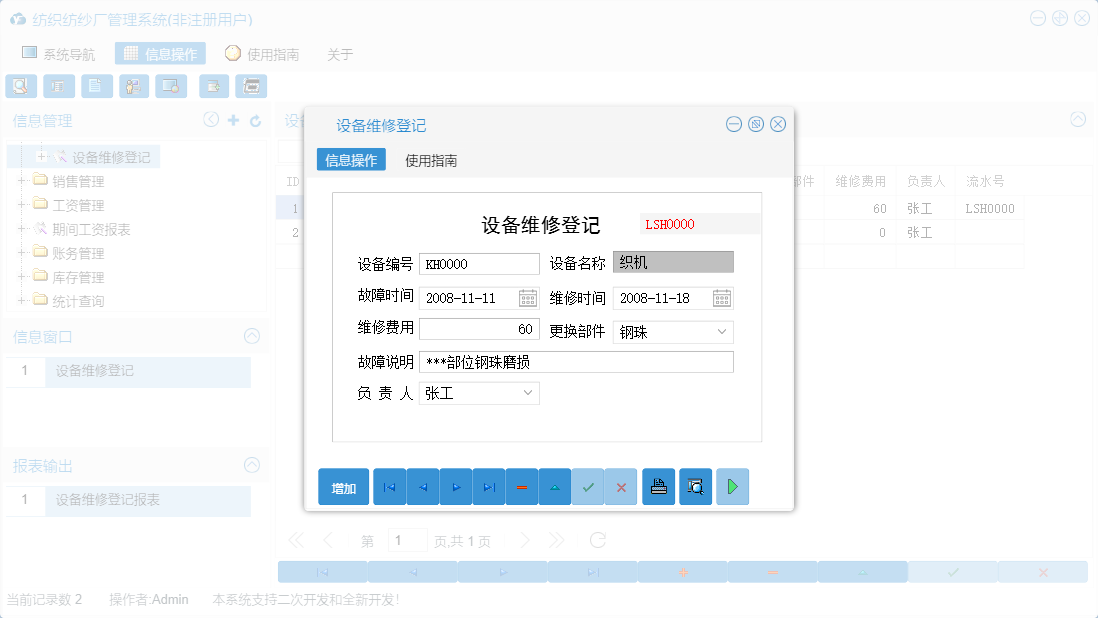1098x618 pixels.
Task: Select the first record navigation icon
Action: [x=389, y=486]
